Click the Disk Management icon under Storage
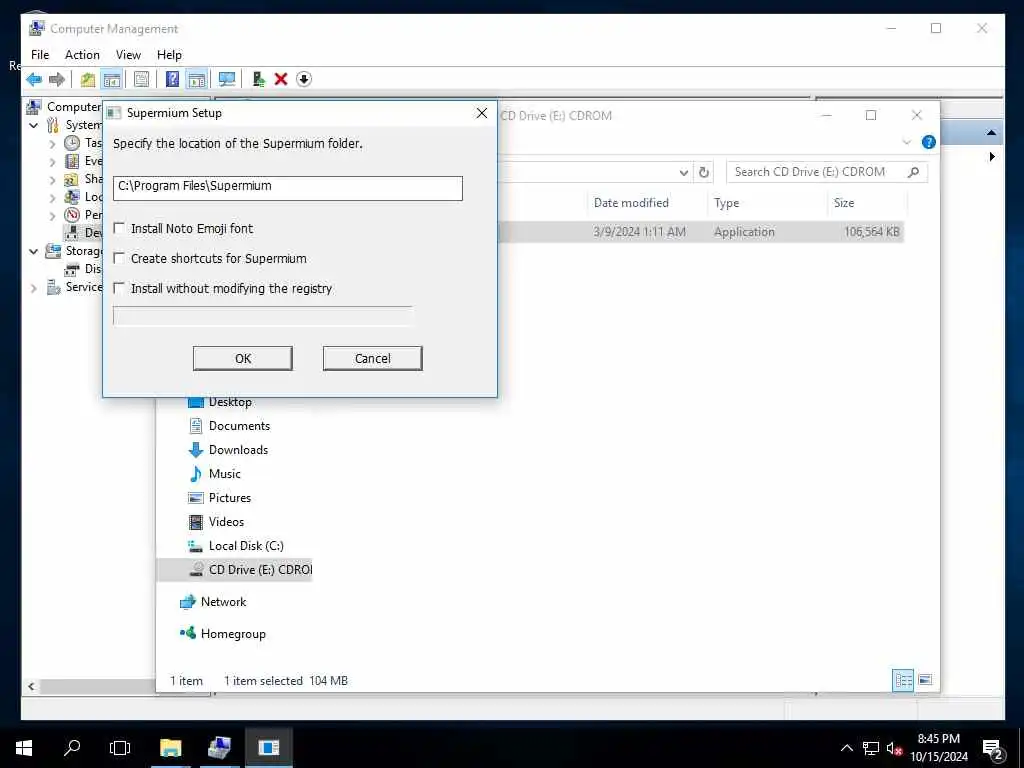 tap(72, 268)
